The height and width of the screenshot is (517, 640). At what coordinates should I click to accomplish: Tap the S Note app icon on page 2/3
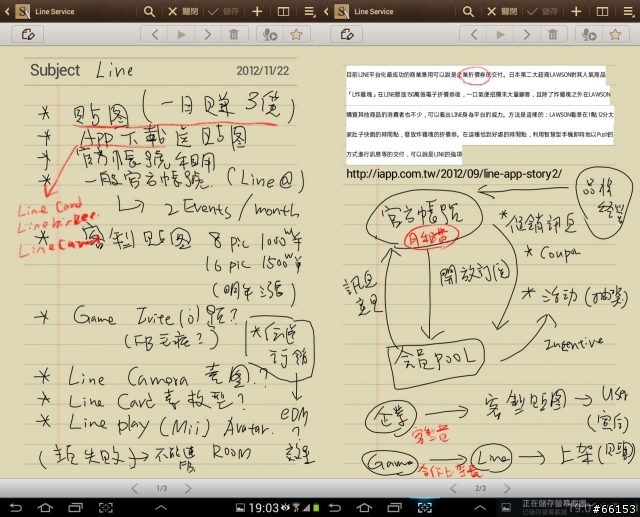click(x=341, y=11)
